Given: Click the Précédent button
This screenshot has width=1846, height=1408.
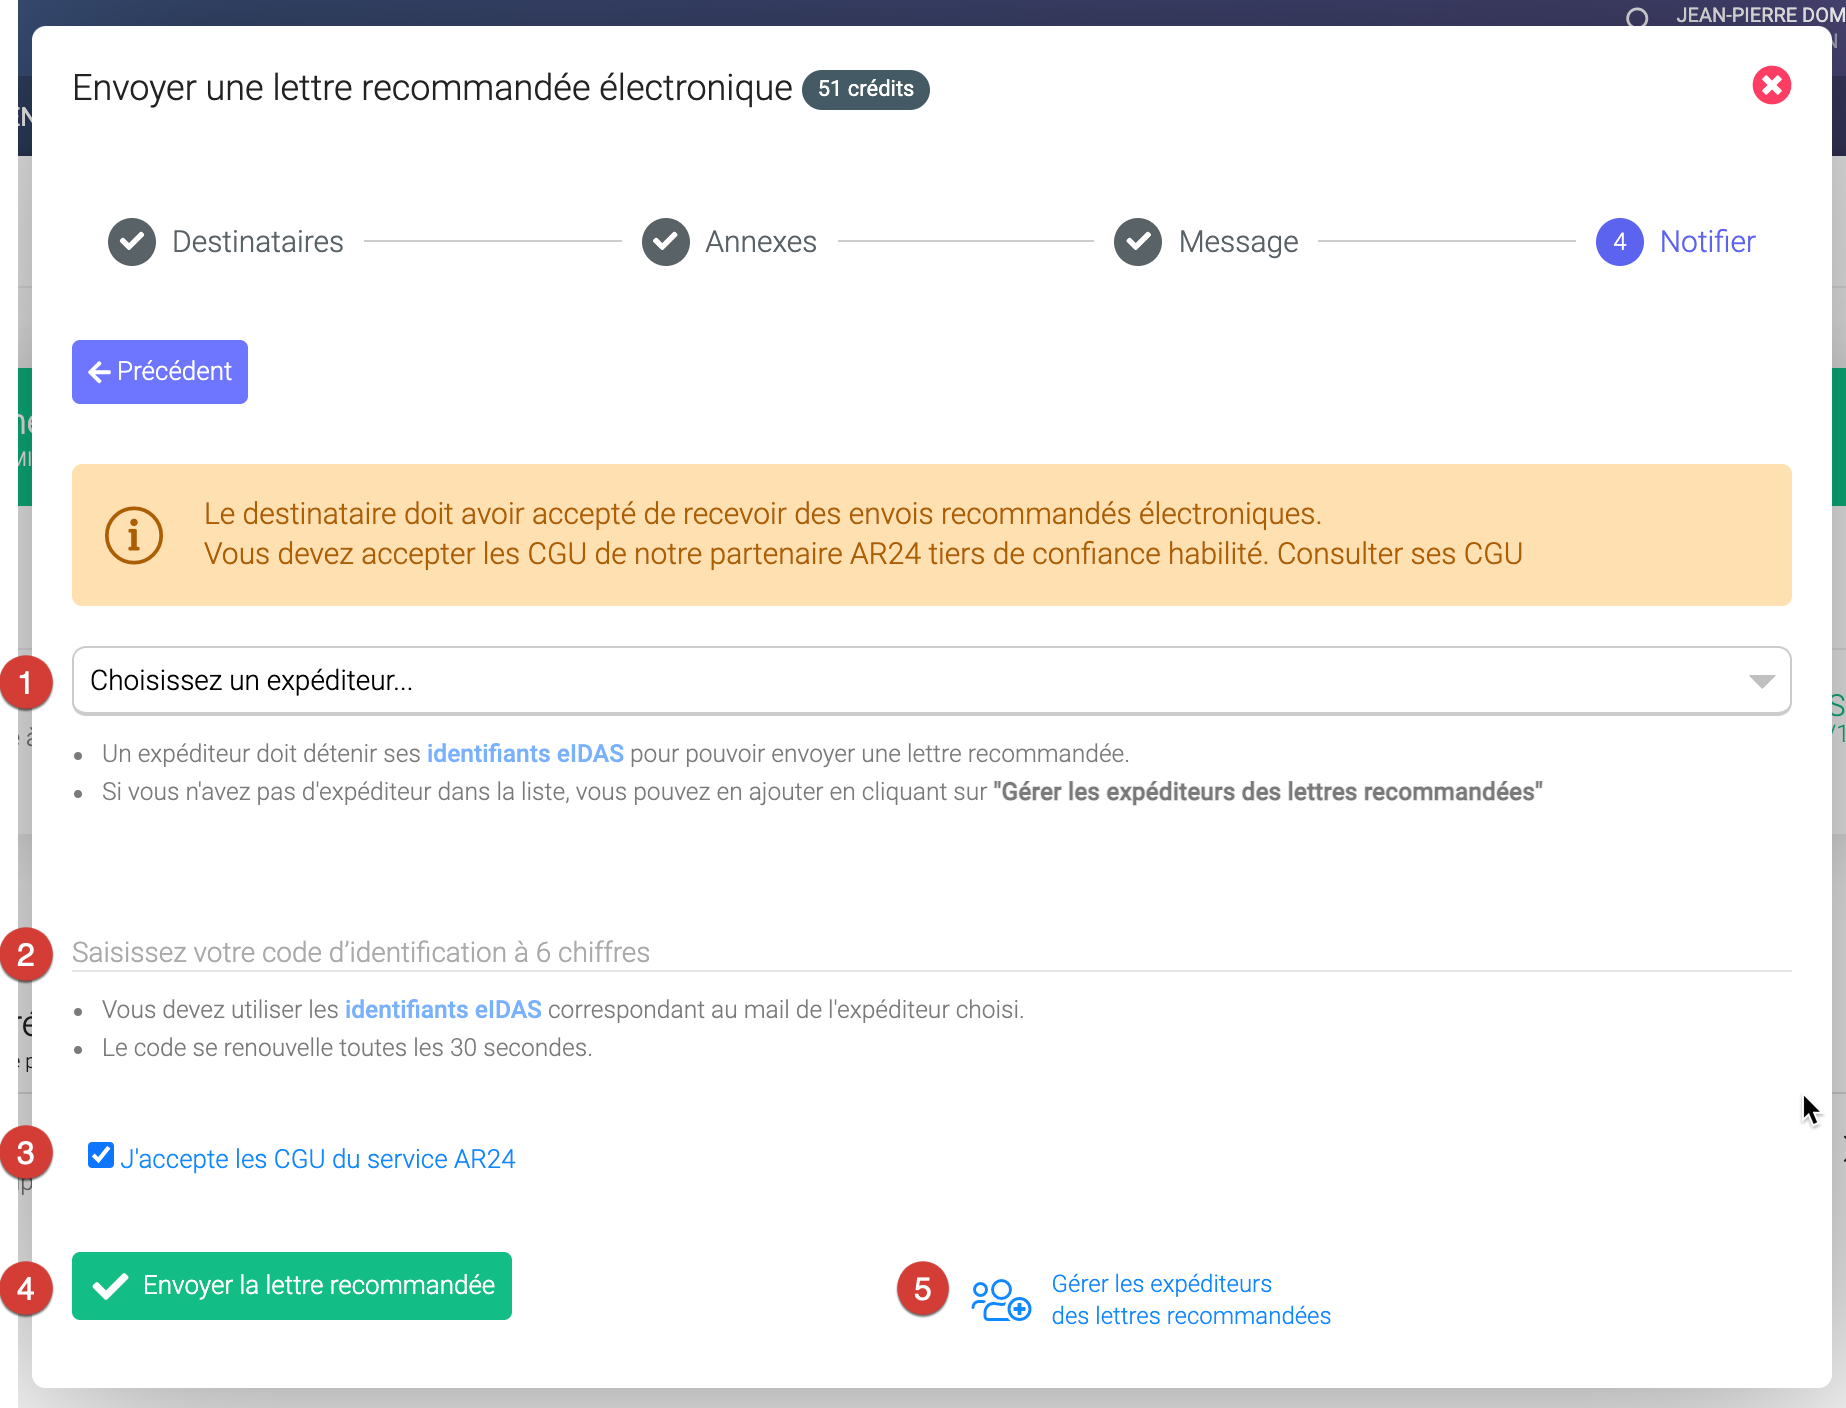Looking at the screenshot, I should [x=160, y=372].
